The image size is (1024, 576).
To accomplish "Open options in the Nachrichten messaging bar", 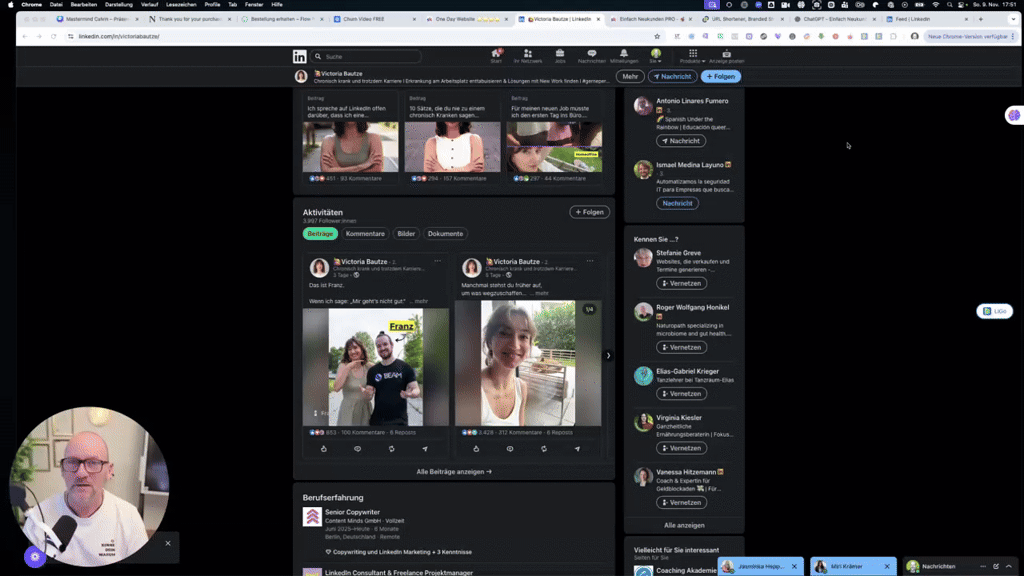I will 983,566.
